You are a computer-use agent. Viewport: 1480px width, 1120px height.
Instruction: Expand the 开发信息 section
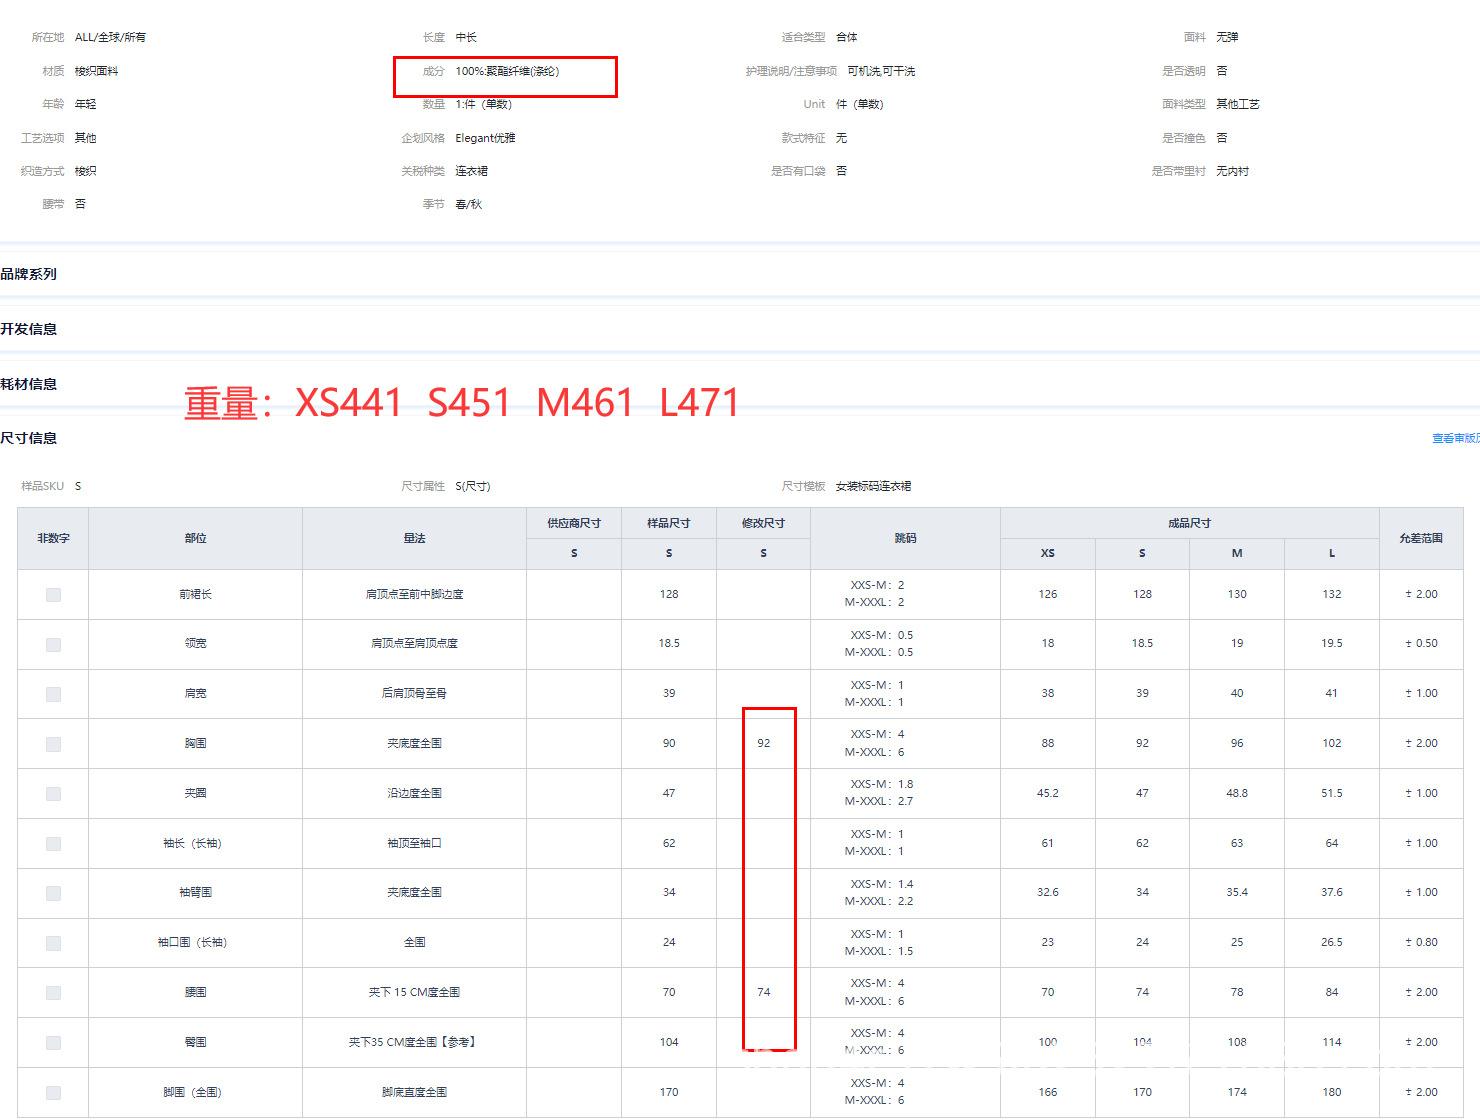pos(29,329)
